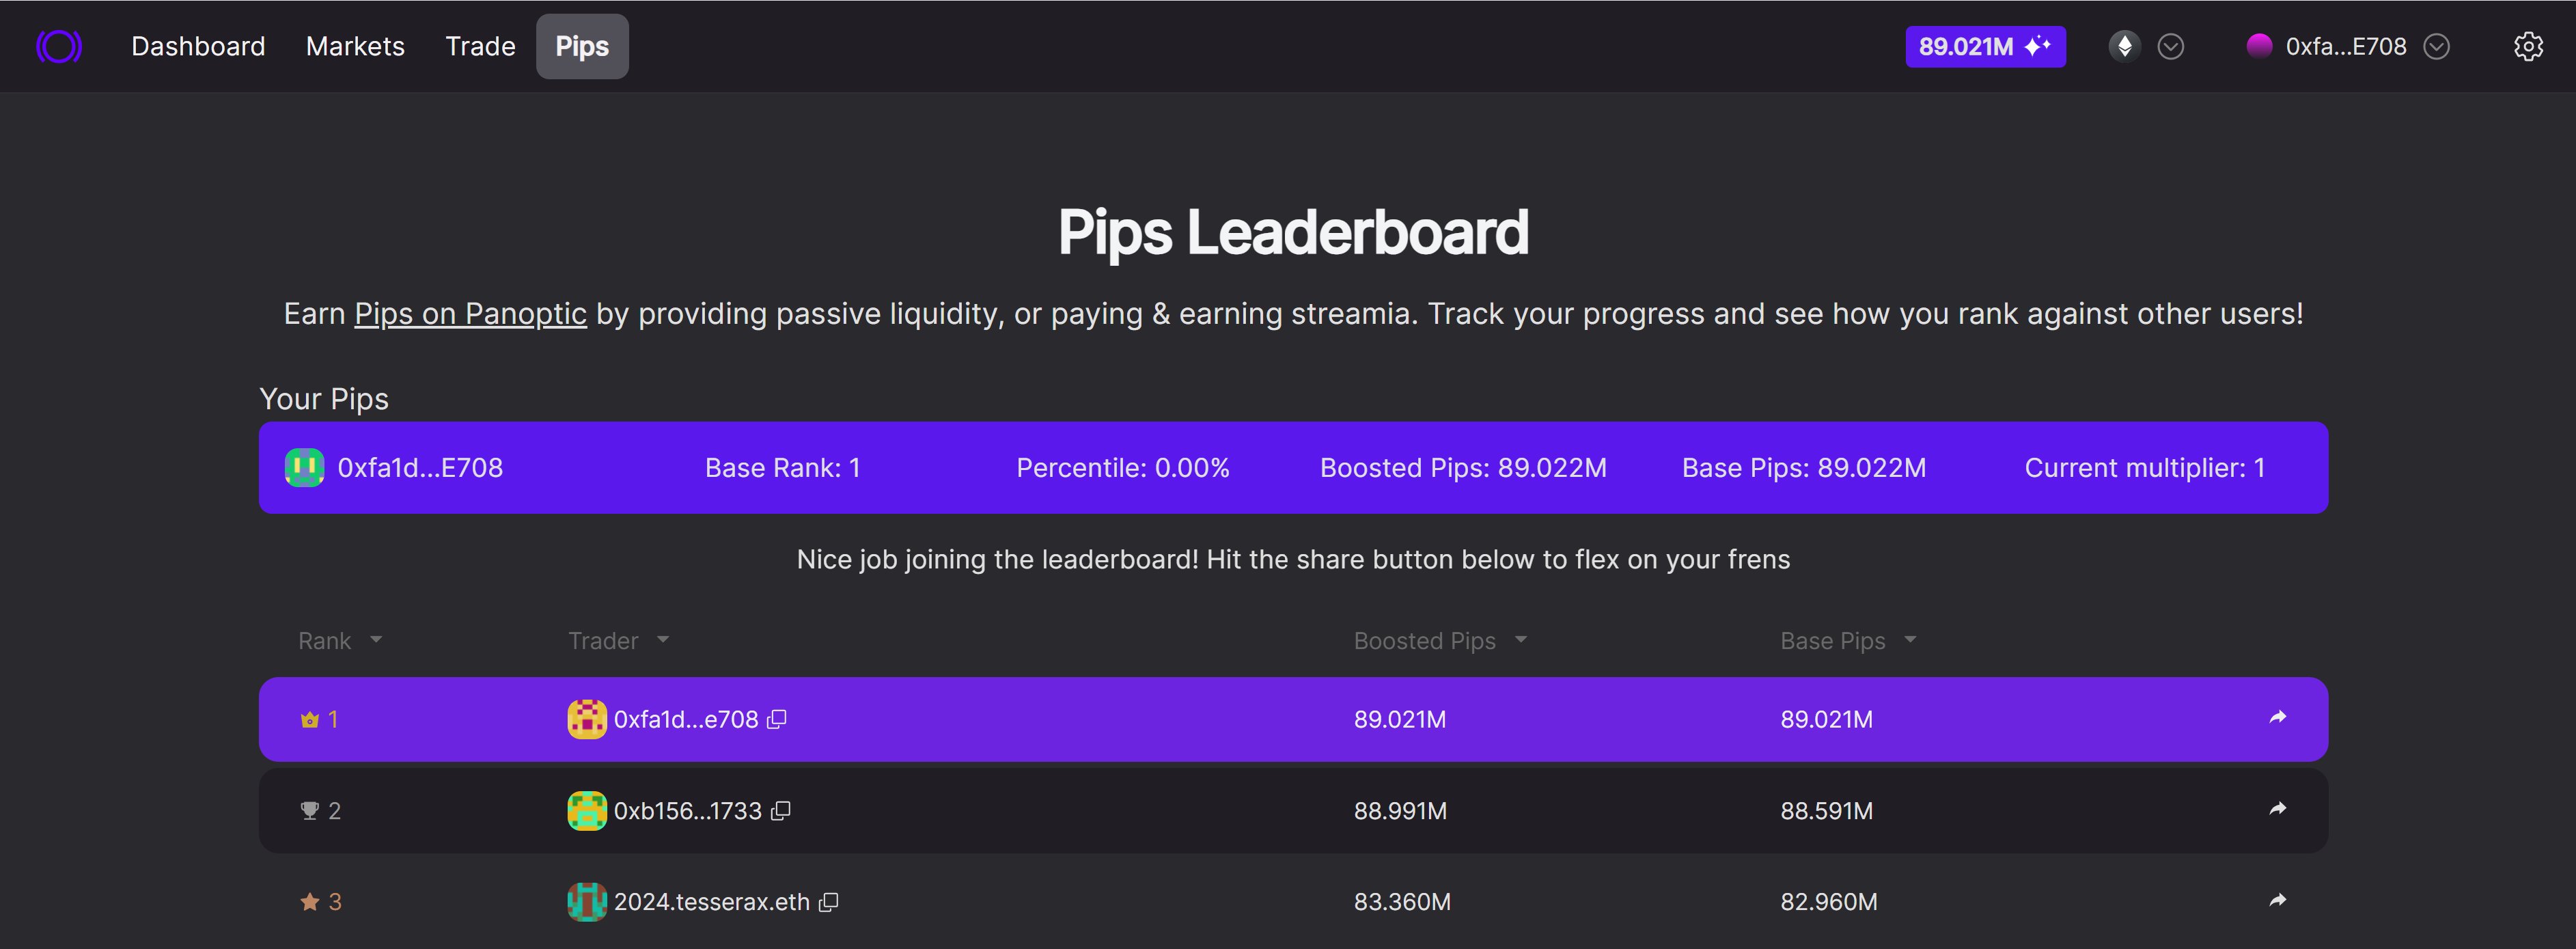Copy address 0xb156...1733 with copy icon

coord(781,811)
